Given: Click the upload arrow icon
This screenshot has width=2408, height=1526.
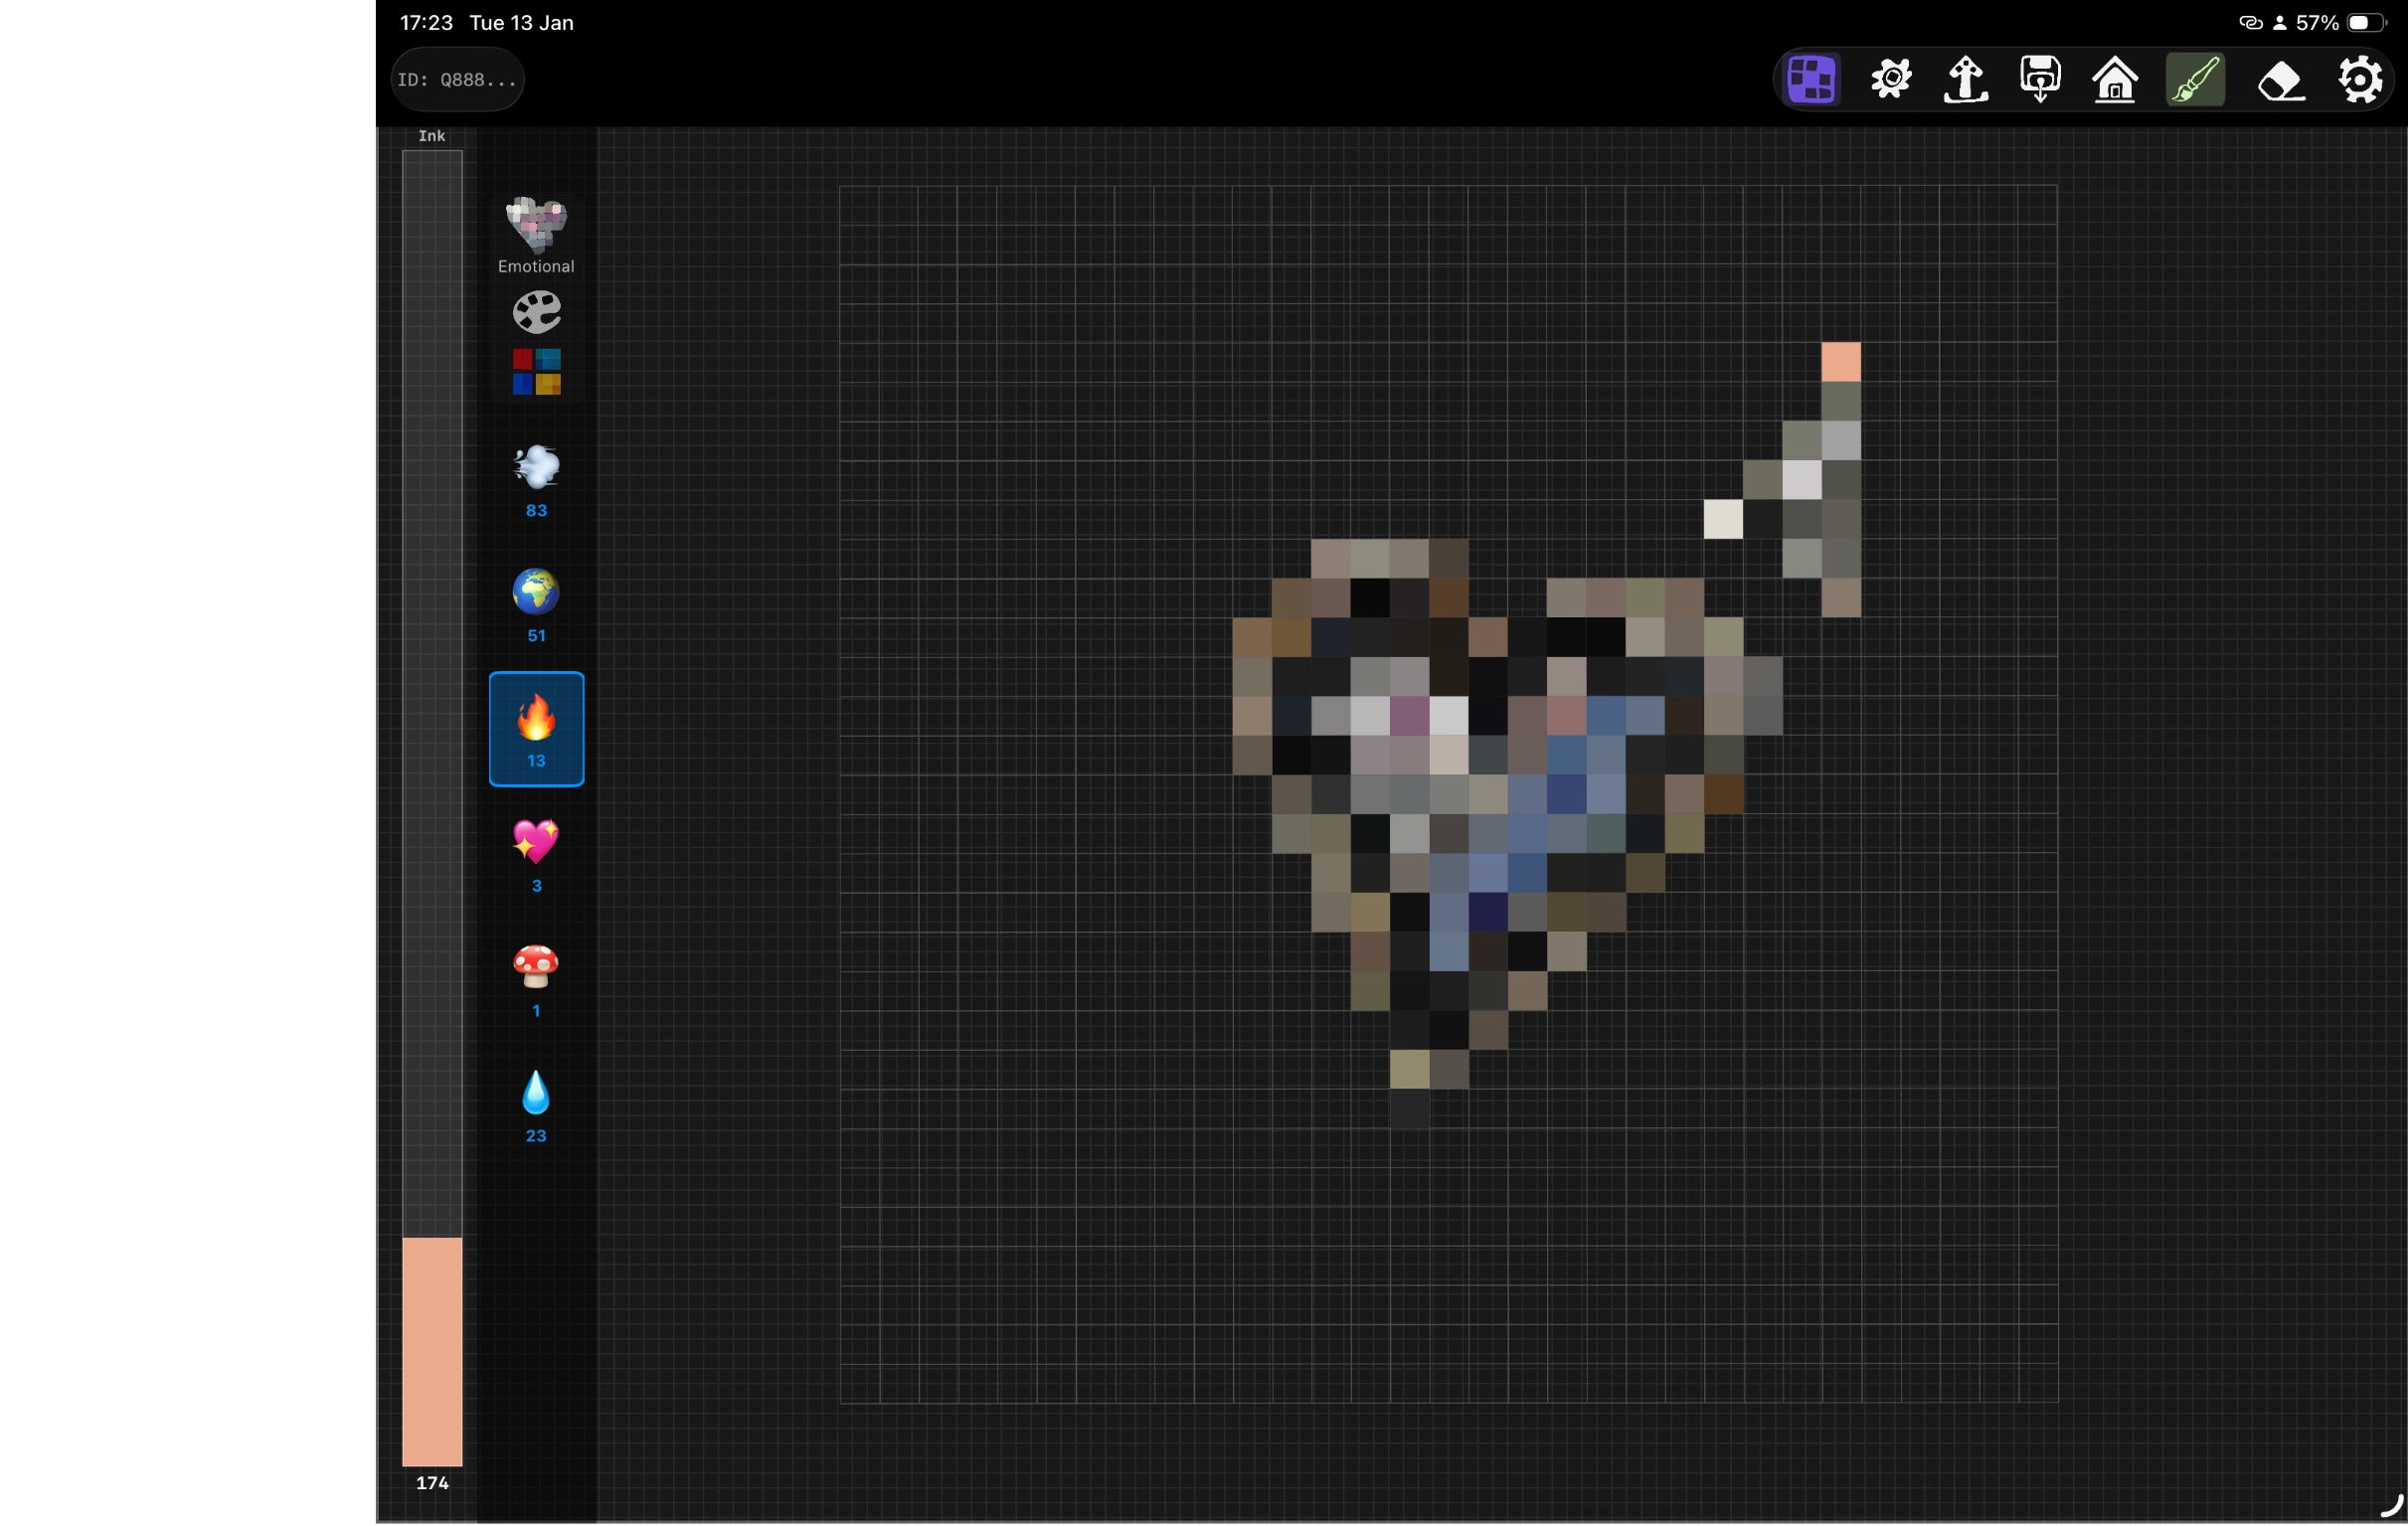Looking at the screenshot, I should tap(1965, 80).
